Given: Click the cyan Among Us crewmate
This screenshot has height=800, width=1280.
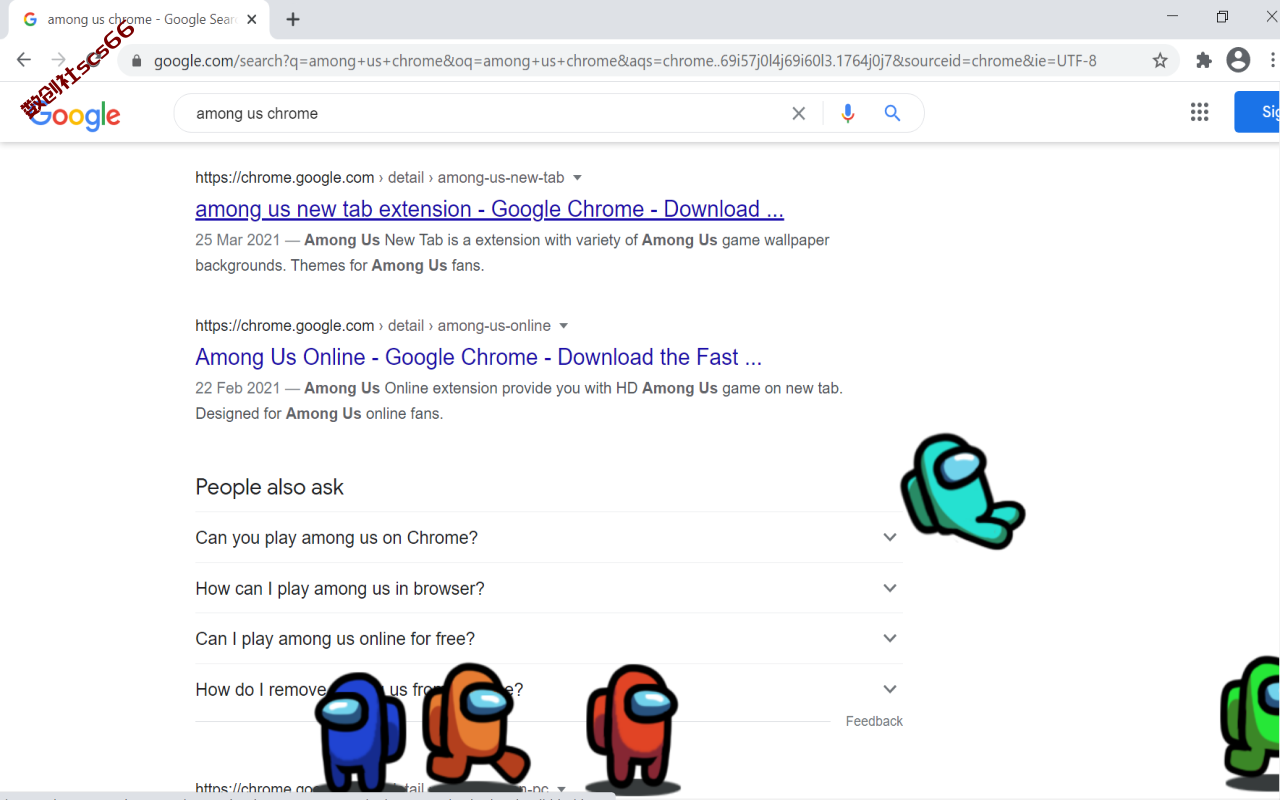Looking at the screenshot, I should pos(962,490).
